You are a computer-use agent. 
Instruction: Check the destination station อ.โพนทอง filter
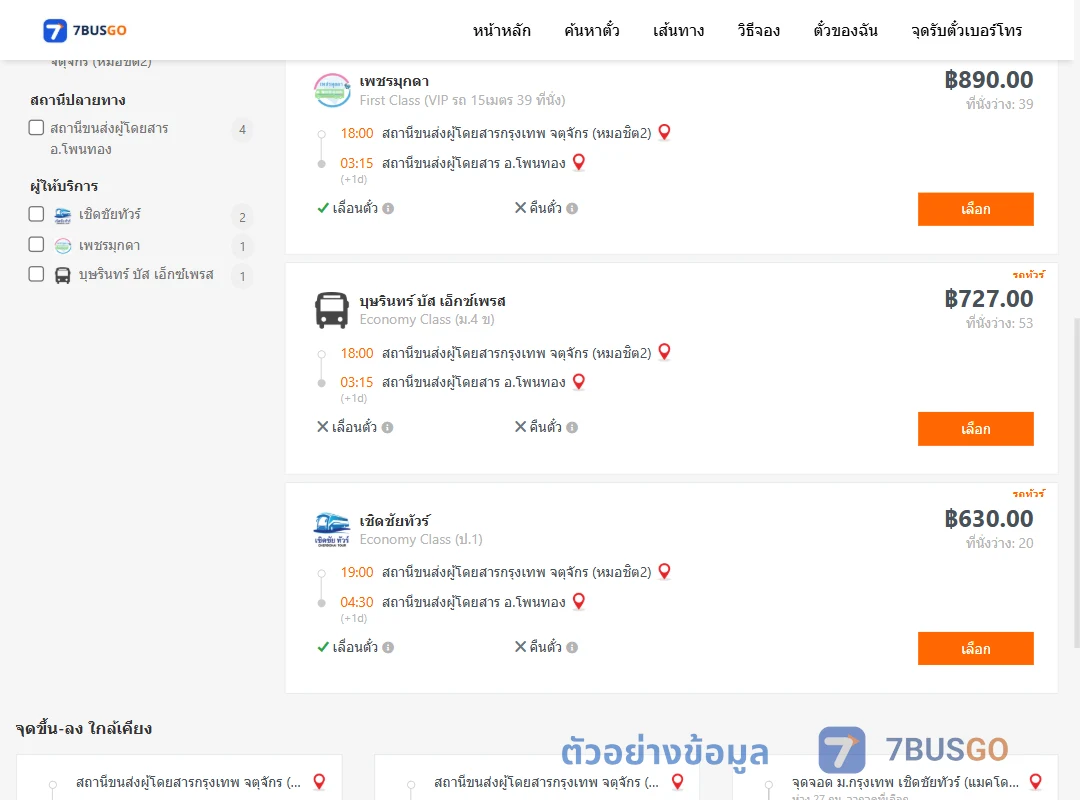pos(37,127)
